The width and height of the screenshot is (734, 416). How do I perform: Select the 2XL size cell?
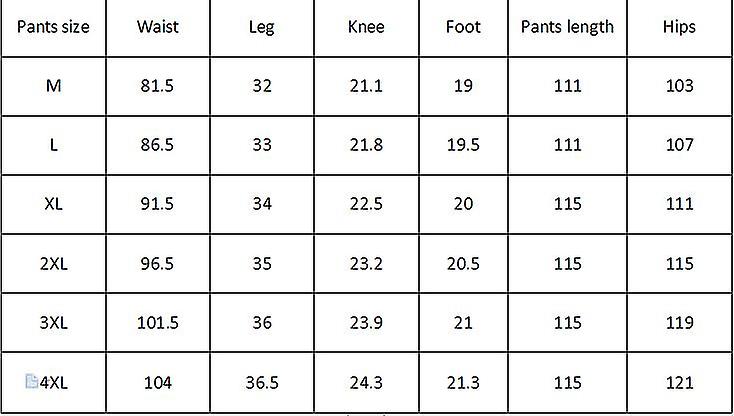(x=53, y=264)
